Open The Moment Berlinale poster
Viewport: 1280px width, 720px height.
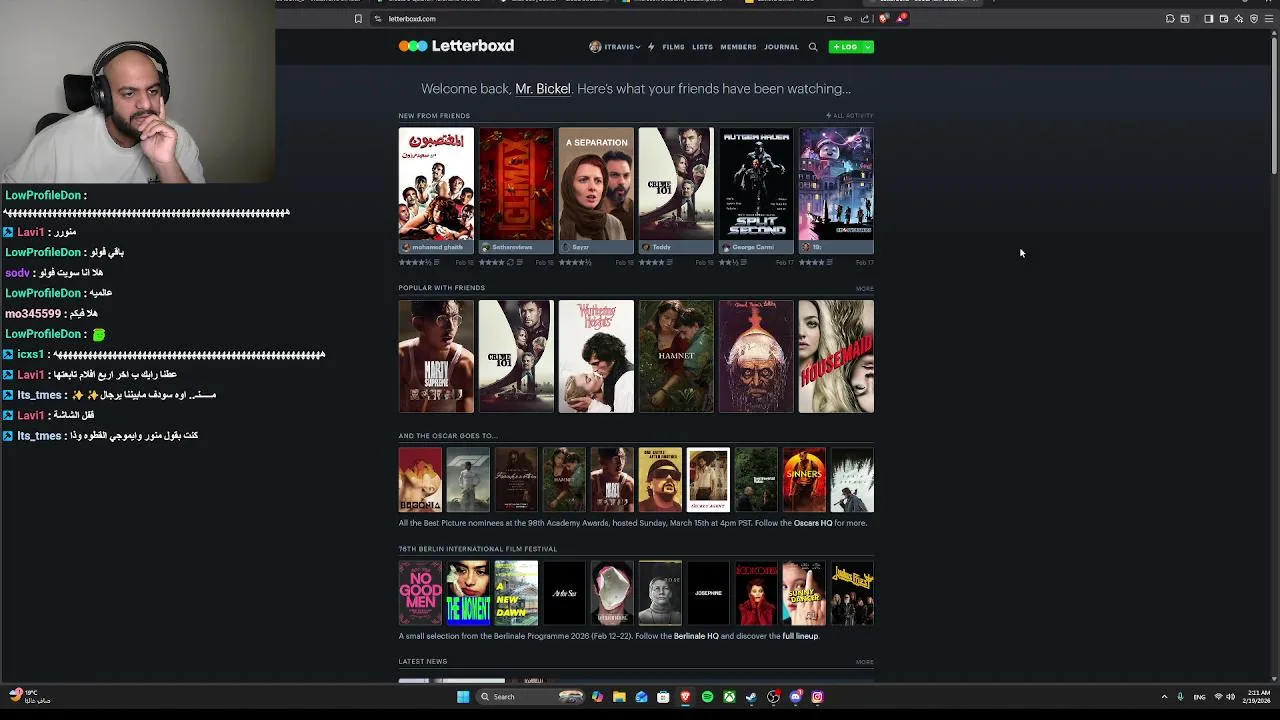coord(468,593)
